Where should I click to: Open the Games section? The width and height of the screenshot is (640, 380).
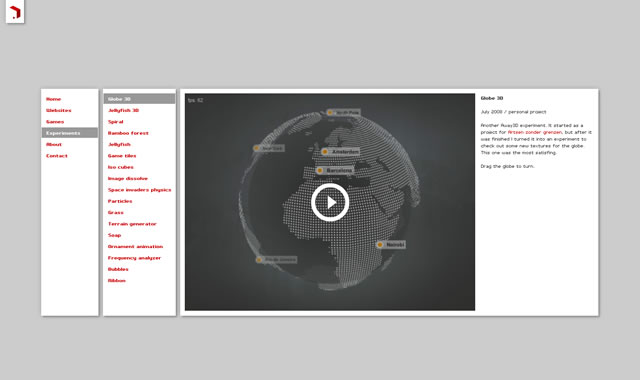tap(55, 122)
